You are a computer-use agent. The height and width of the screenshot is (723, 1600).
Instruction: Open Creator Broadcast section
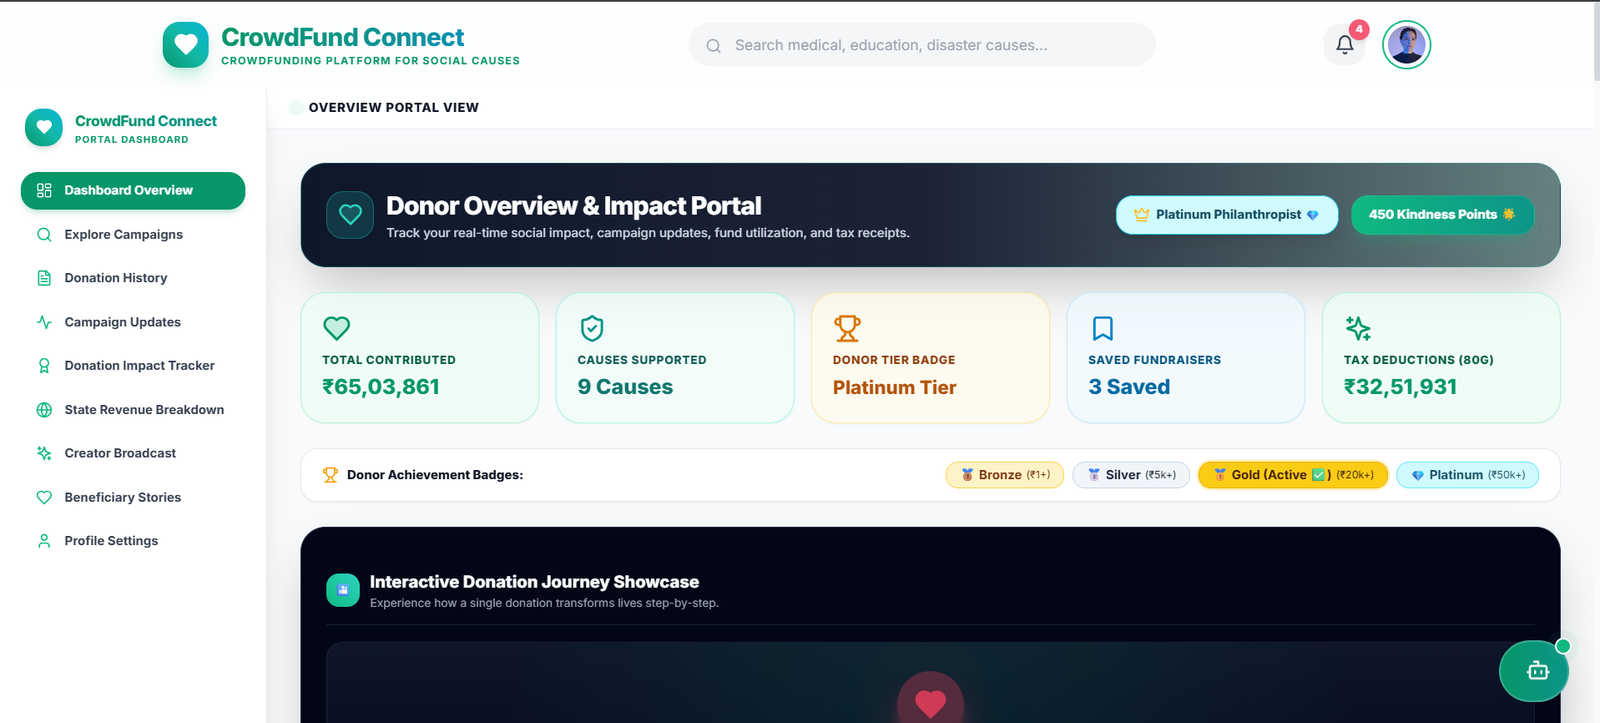tap(133, 453)
